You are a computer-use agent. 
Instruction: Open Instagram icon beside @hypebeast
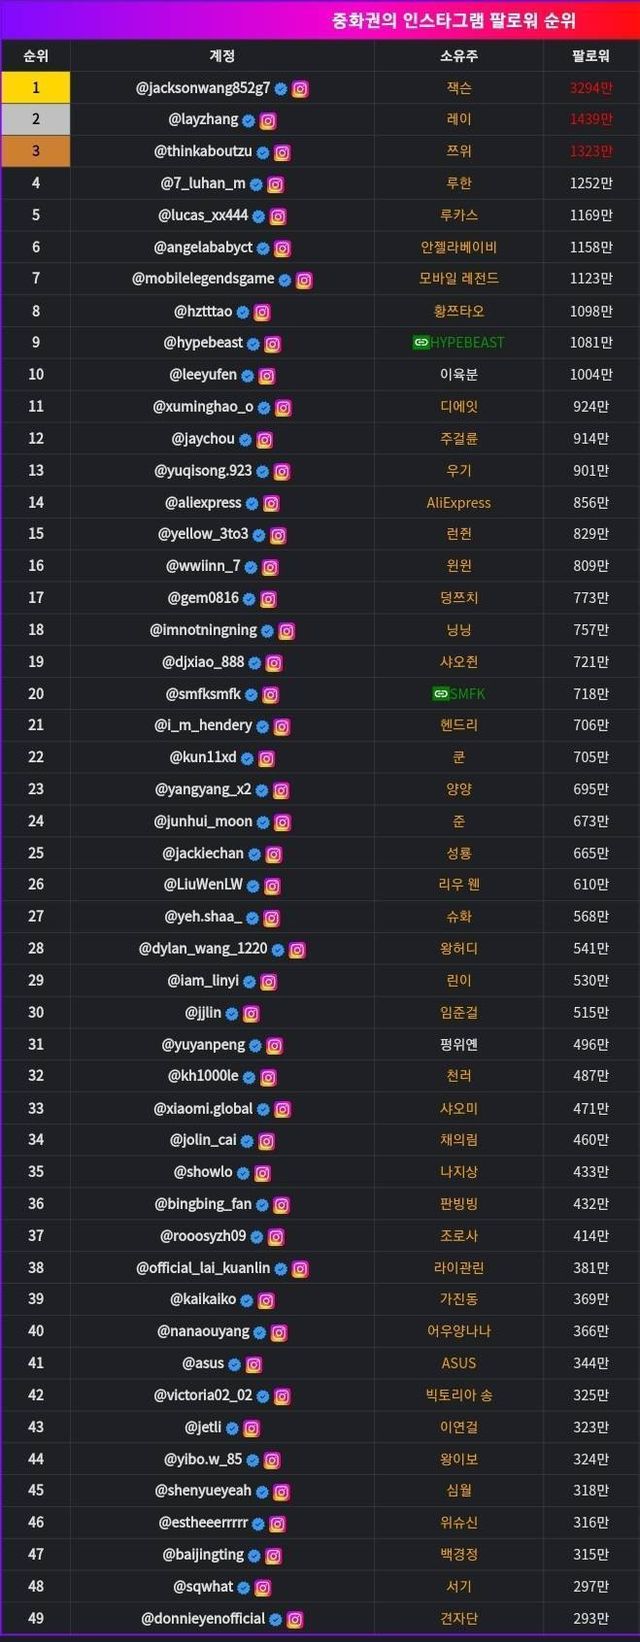click(x=273, y=344)
